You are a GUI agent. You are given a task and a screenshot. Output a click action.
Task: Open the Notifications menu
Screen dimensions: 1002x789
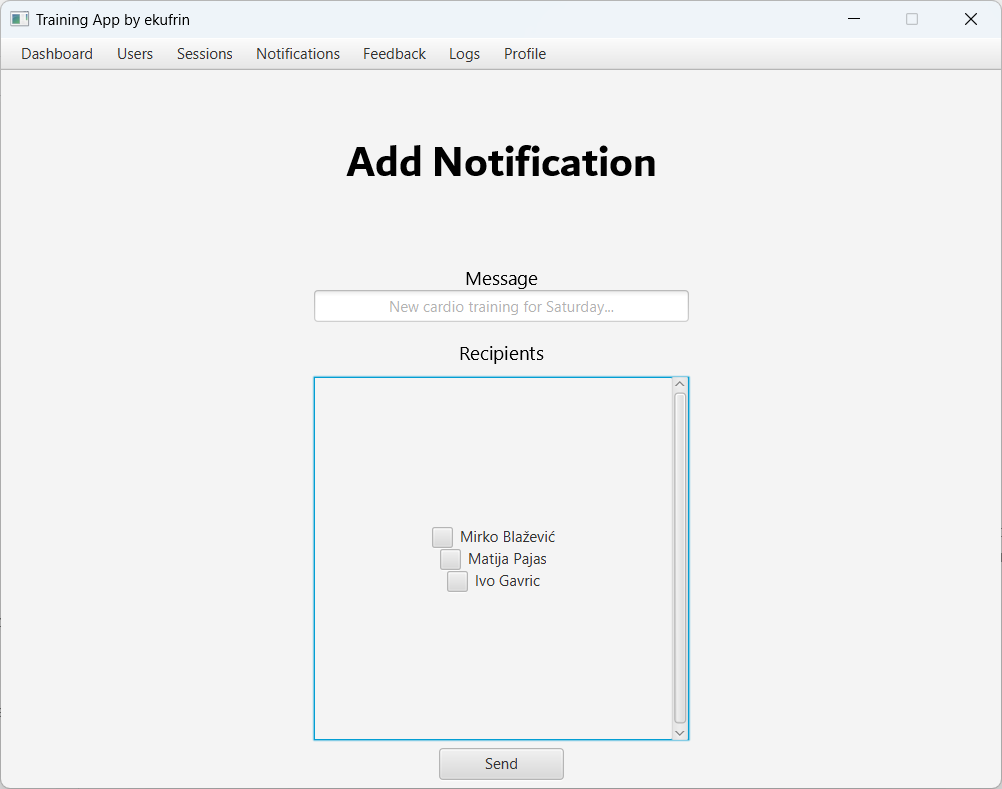pos(298,54)
